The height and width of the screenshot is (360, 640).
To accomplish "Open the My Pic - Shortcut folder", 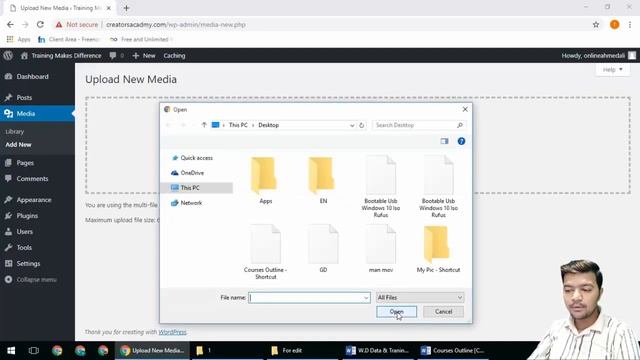I will pos(438,248).
